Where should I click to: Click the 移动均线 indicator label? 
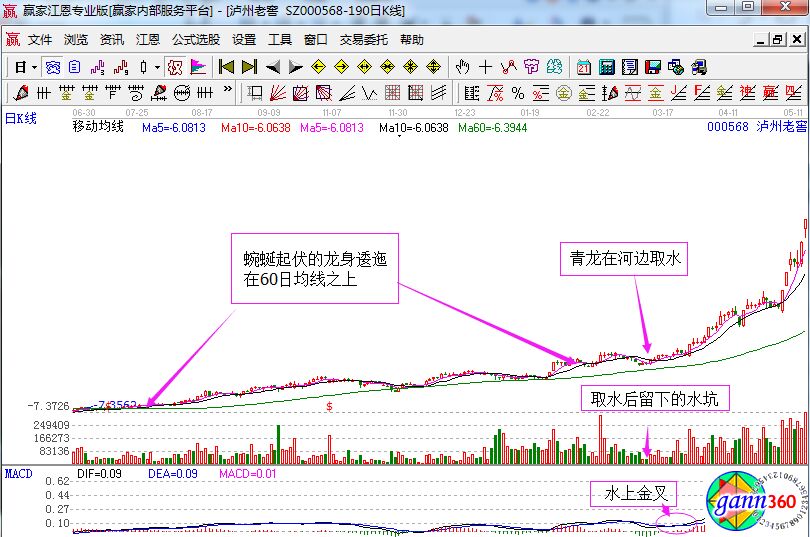[x=97, y=128]
